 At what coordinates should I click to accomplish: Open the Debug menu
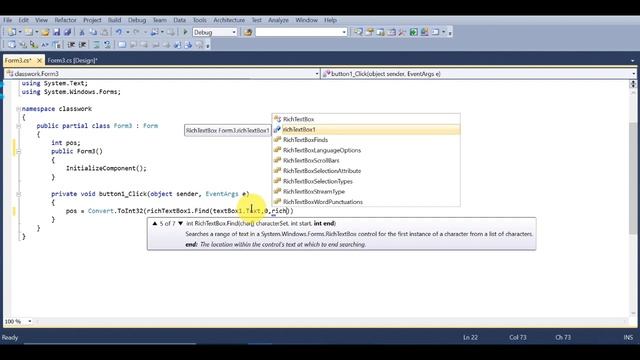tap(137, 20)
